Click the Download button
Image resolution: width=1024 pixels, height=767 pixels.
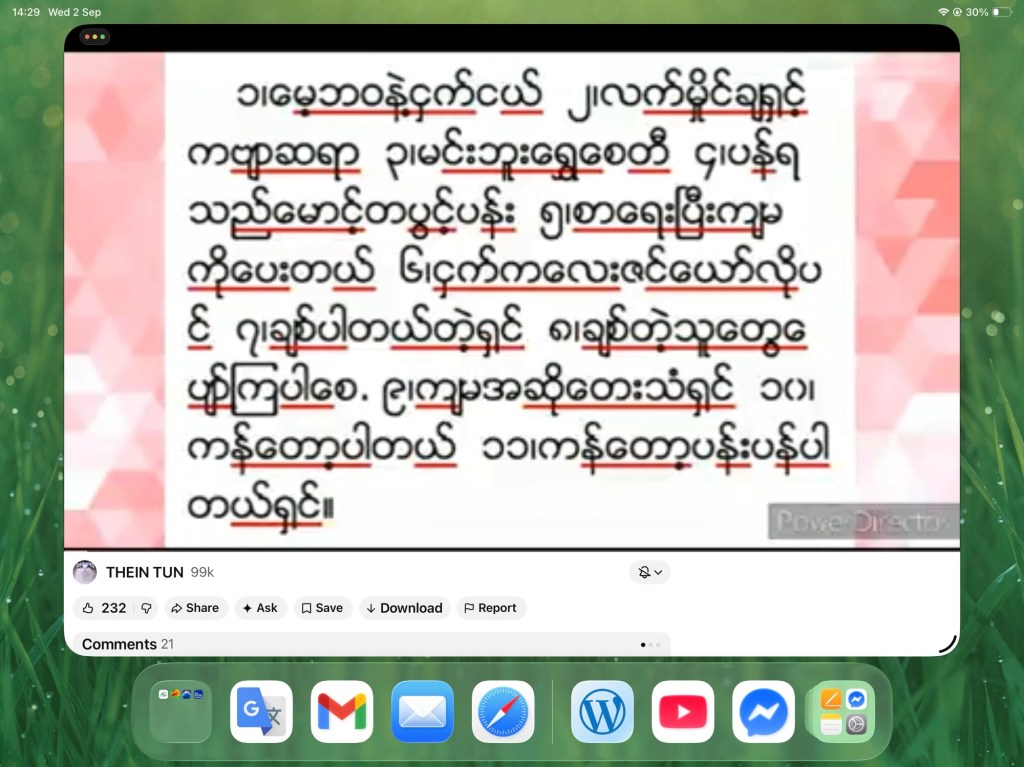(404, 608)
